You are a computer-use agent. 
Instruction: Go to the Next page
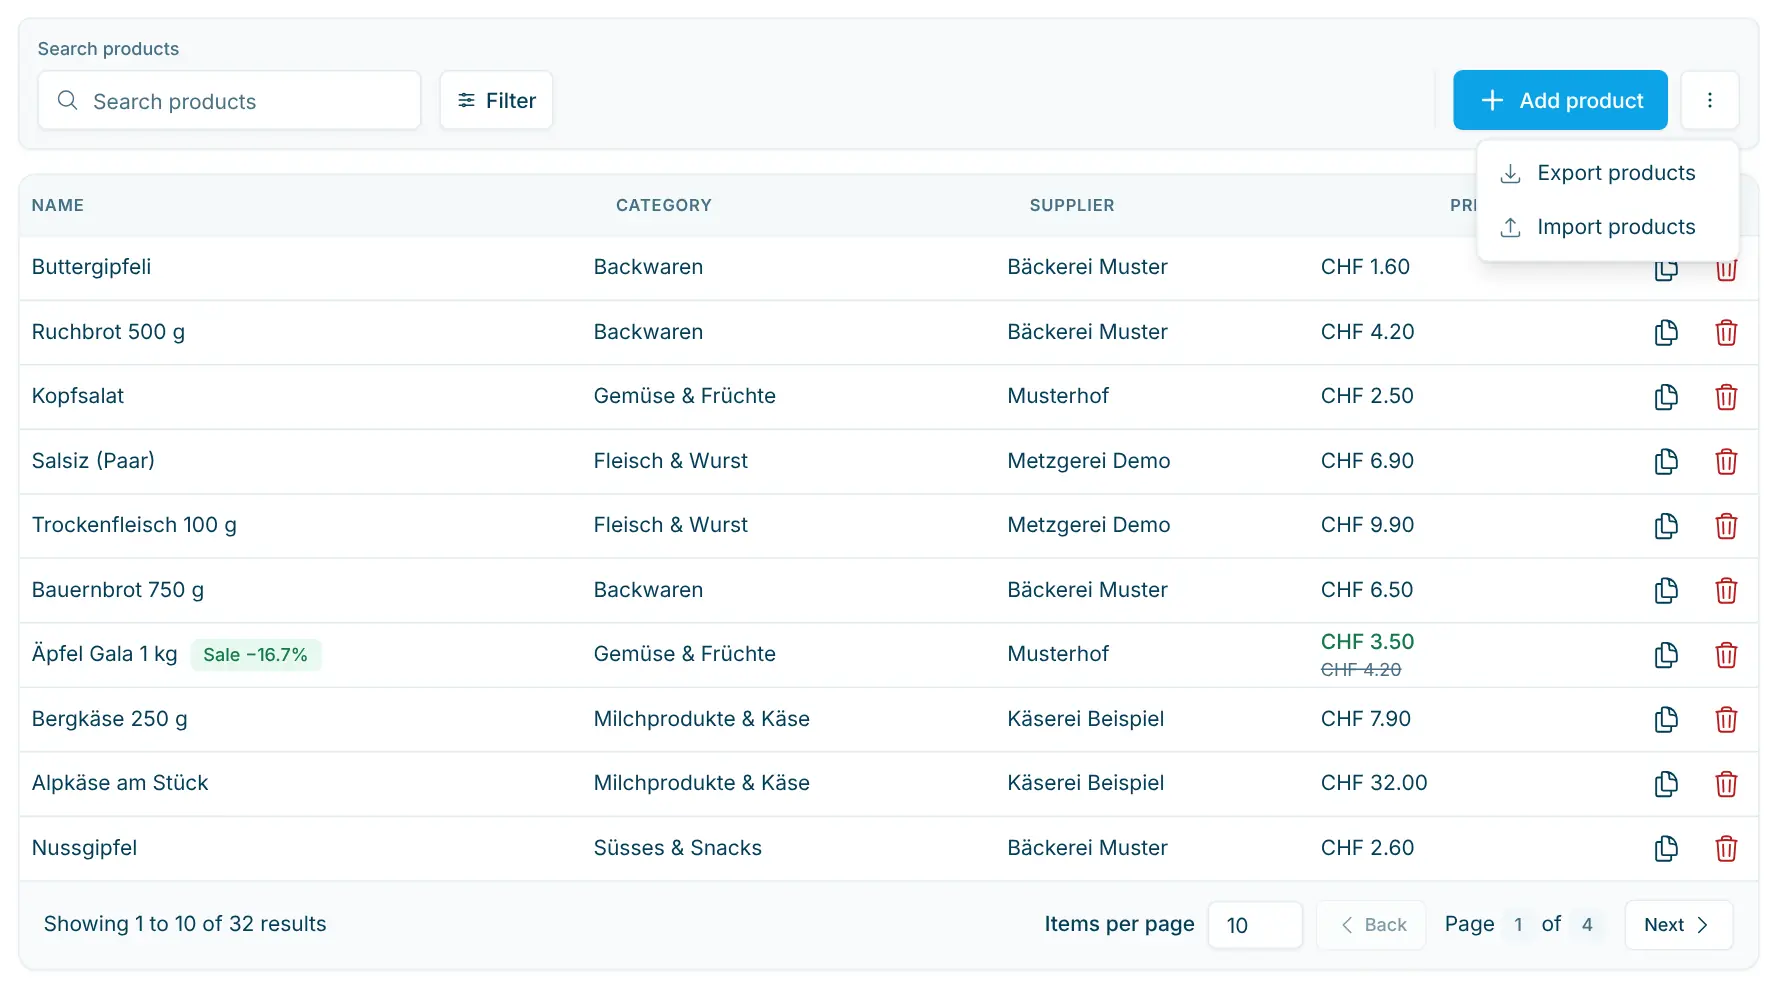pos(1678,925)
